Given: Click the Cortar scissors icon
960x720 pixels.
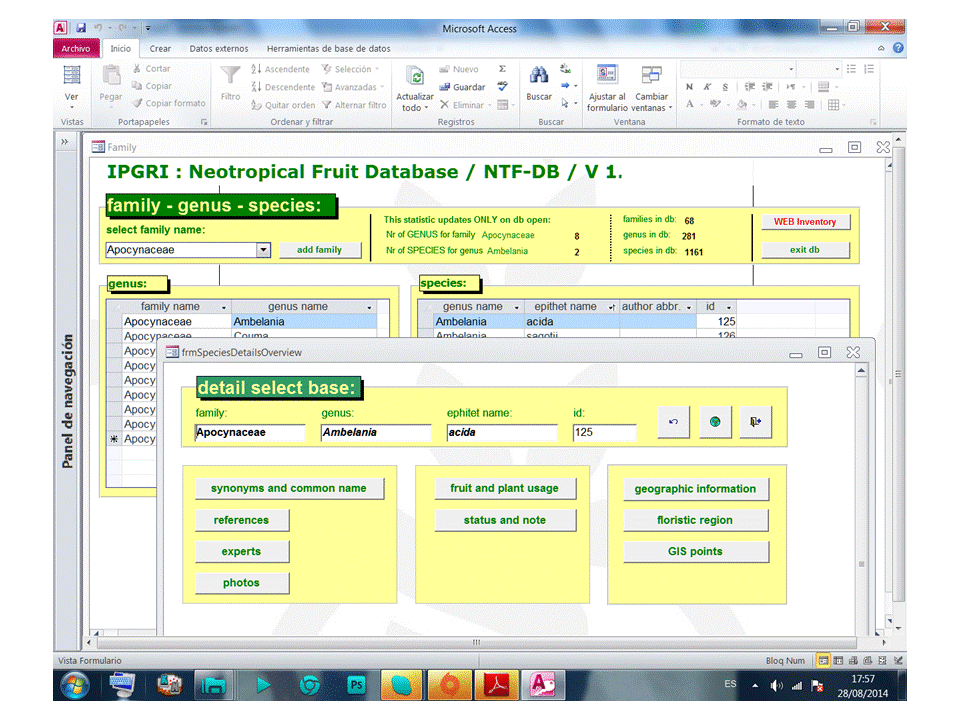Looking at the screenshot, I should pyautogui.click(x=137, y=69).
